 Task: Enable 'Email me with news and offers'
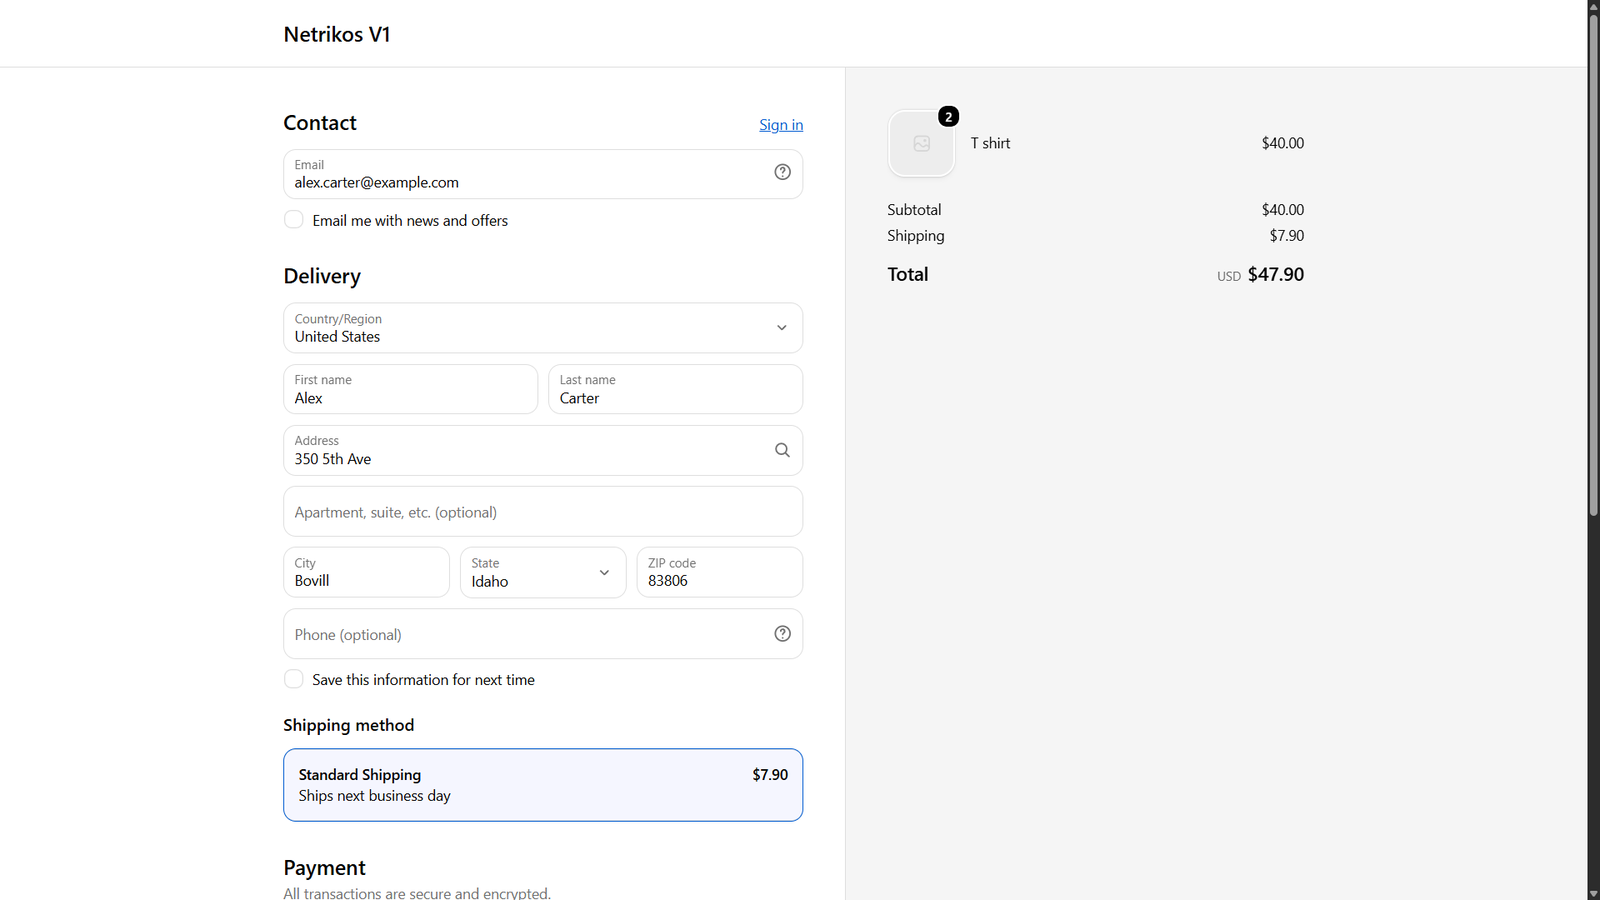coord(293,220)
